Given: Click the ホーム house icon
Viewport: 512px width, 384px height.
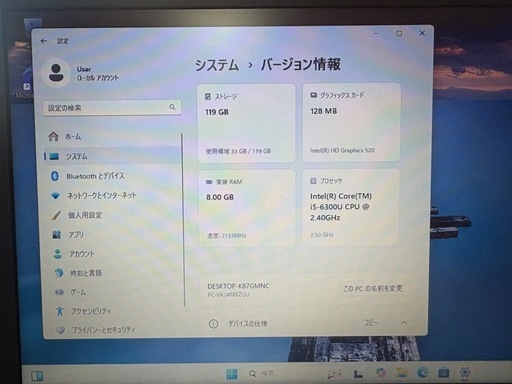Looking at the screenshot, I should pyautogui.click(x=53, y=136).
